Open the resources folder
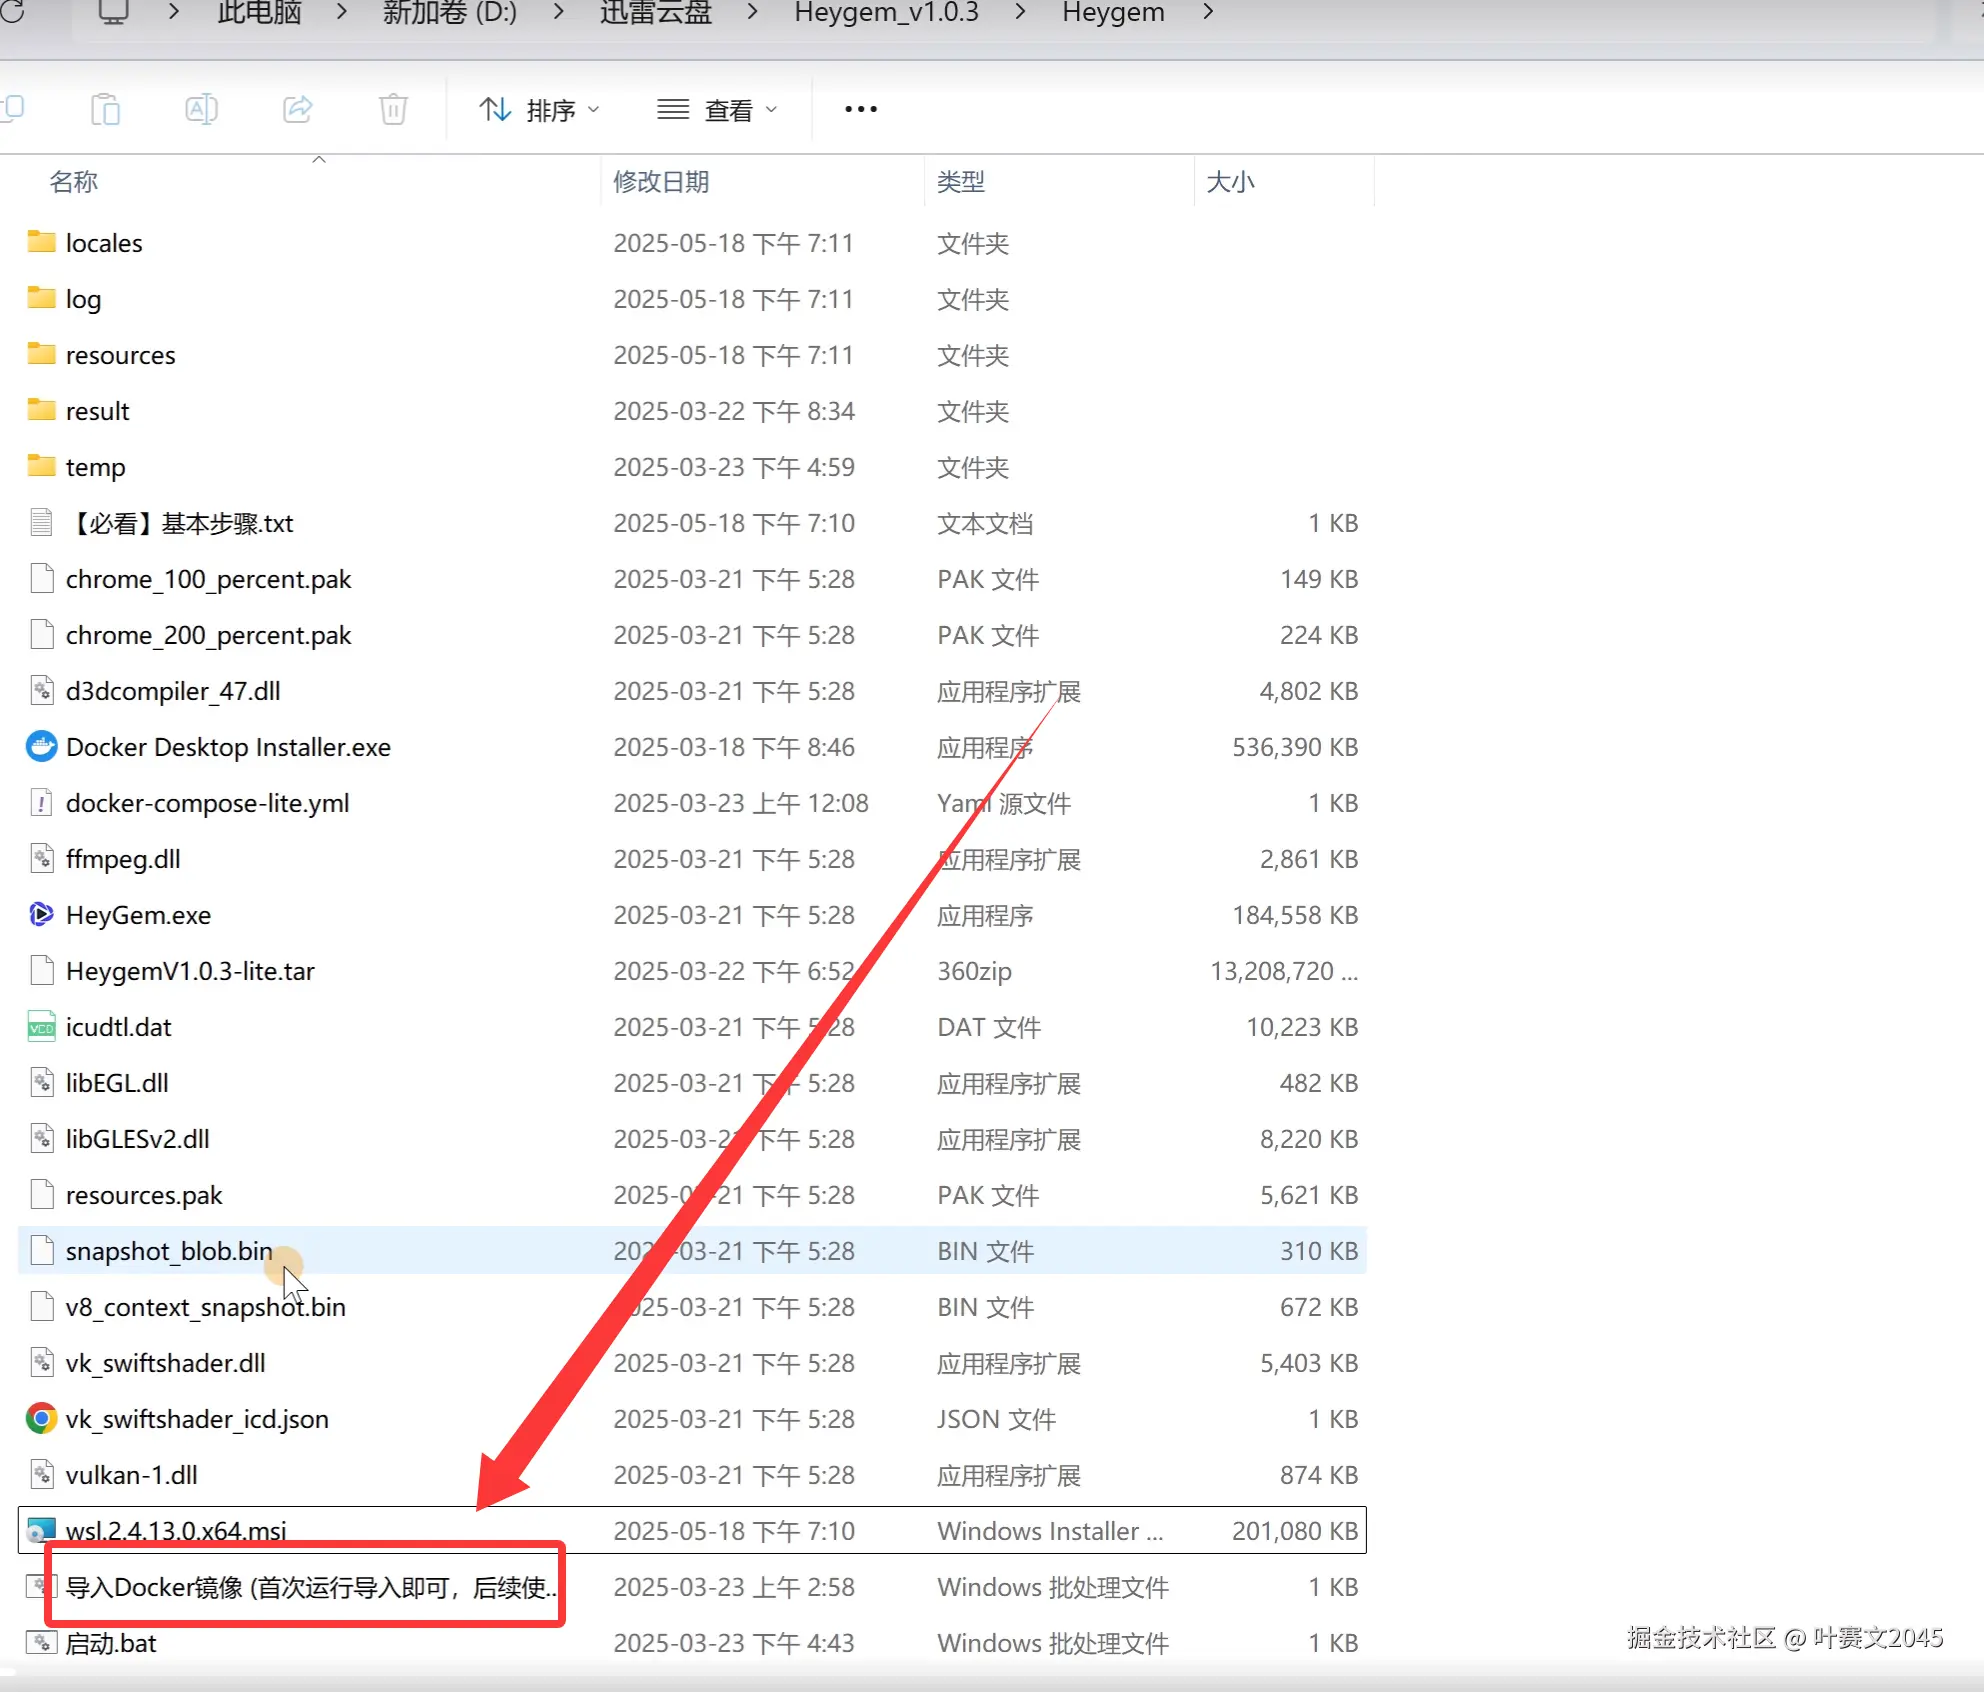This screenshot has width=1984, height=1692. pos(120,355)
